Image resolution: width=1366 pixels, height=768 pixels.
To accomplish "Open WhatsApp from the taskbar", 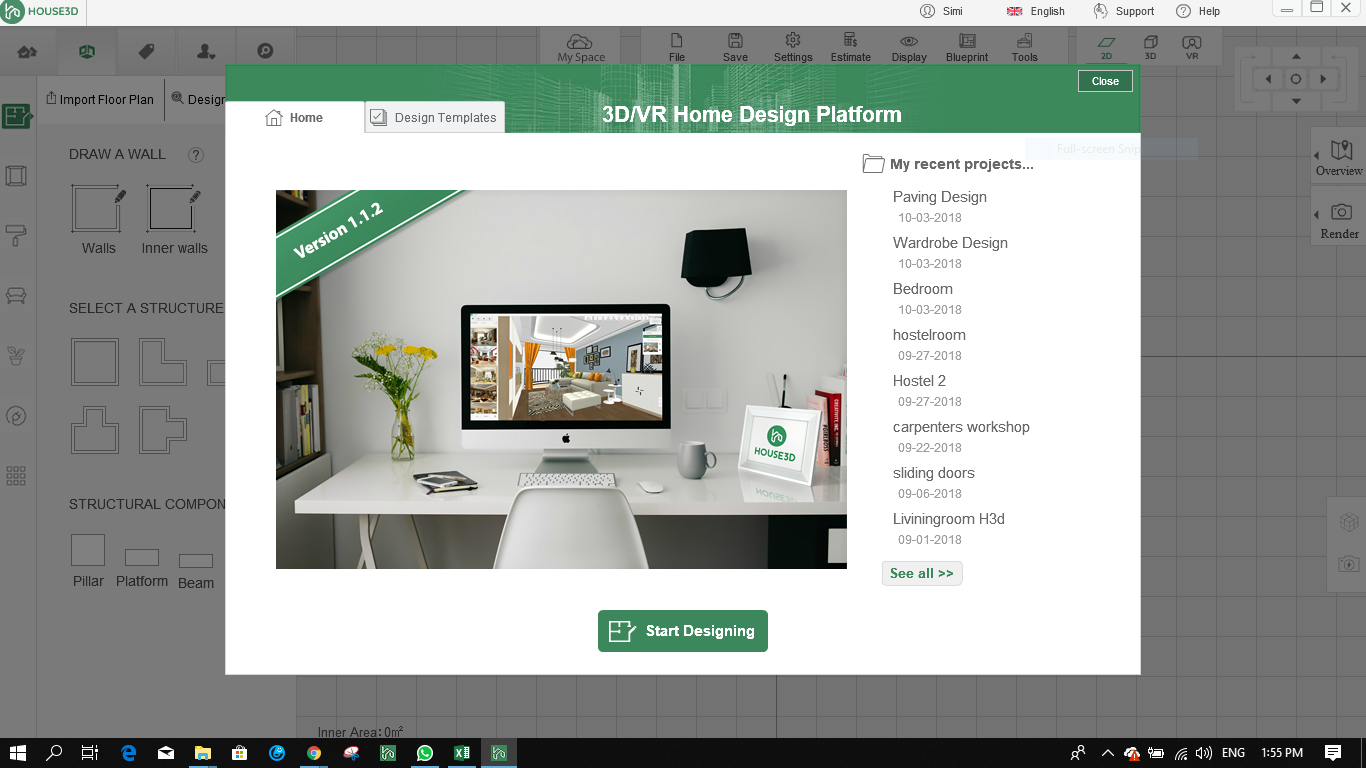I will coord(425,753).
